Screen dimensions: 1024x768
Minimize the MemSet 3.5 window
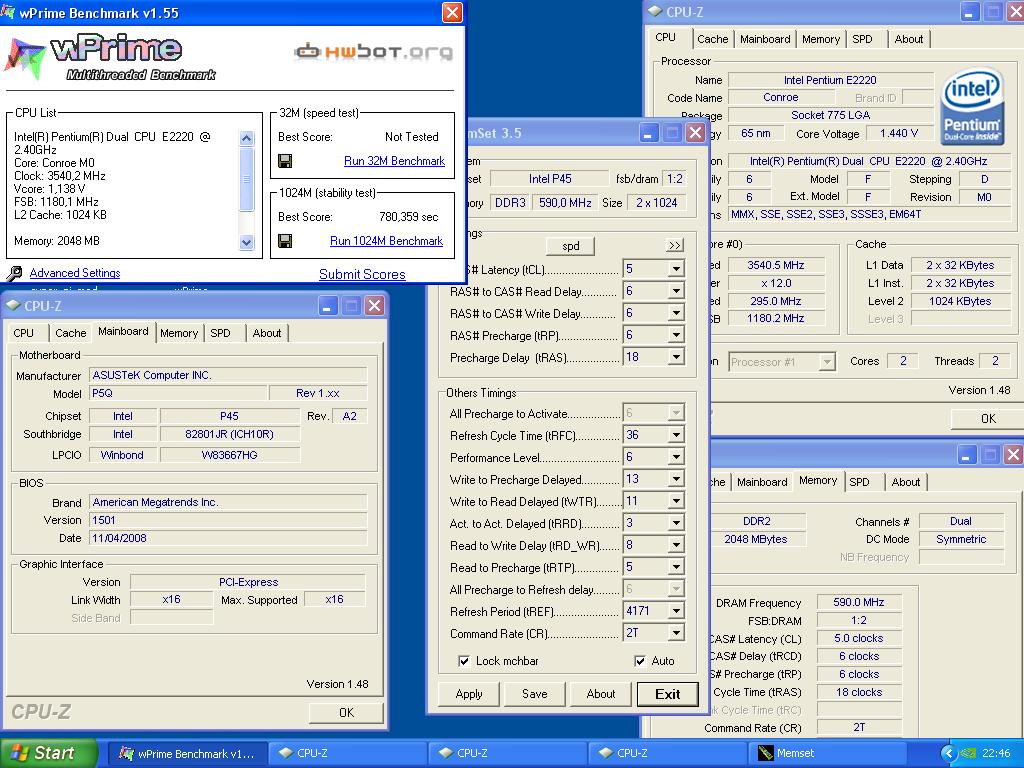pos(648,133)
